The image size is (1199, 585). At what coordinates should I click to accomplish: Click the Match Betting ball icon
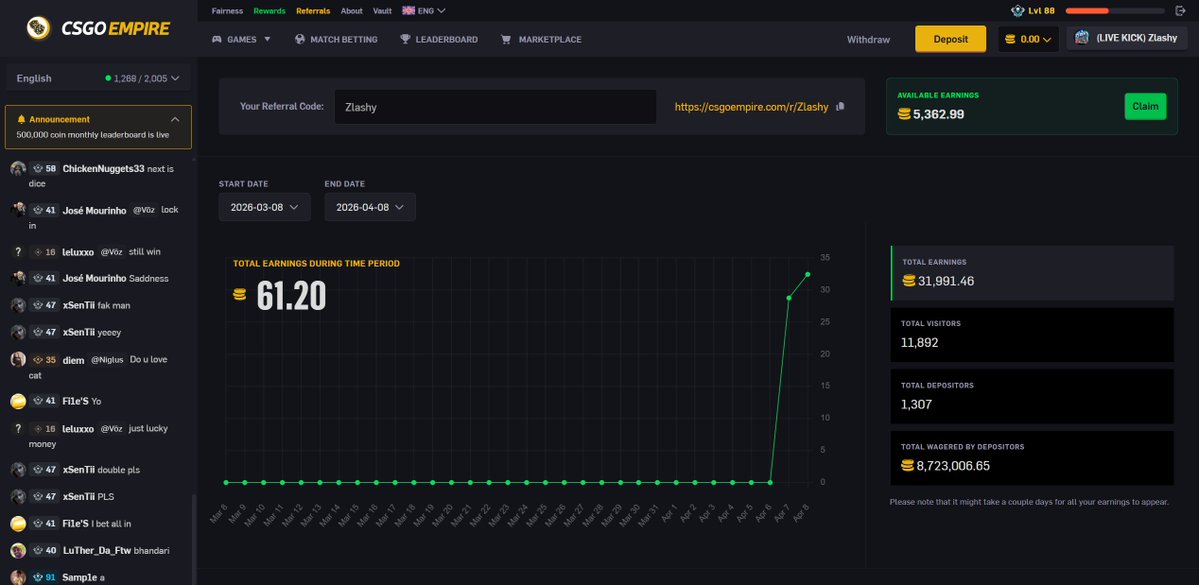tap(300, 39)
